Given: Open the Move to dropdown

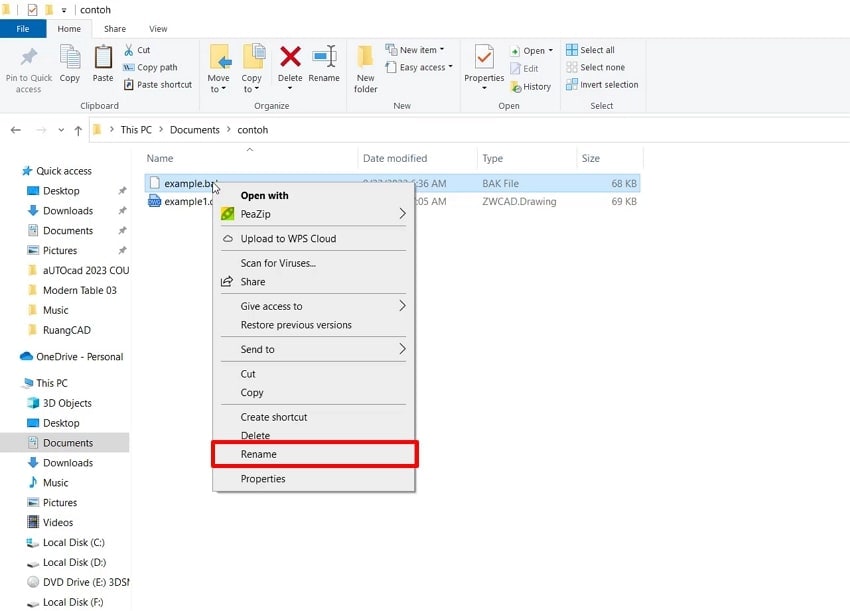Looking at the screenshot, I should click(219, 65).
